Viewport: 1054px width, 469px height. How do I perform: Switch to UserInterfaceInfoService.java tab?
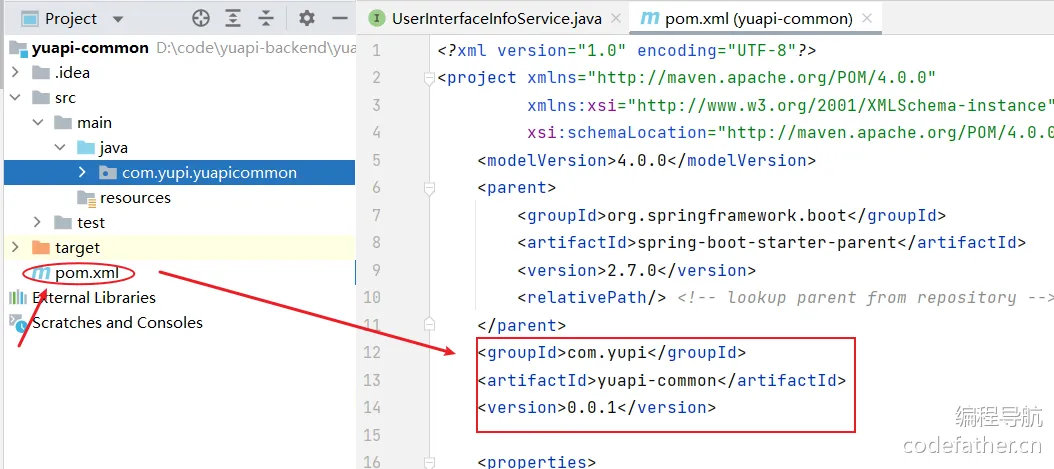(497, 19)
